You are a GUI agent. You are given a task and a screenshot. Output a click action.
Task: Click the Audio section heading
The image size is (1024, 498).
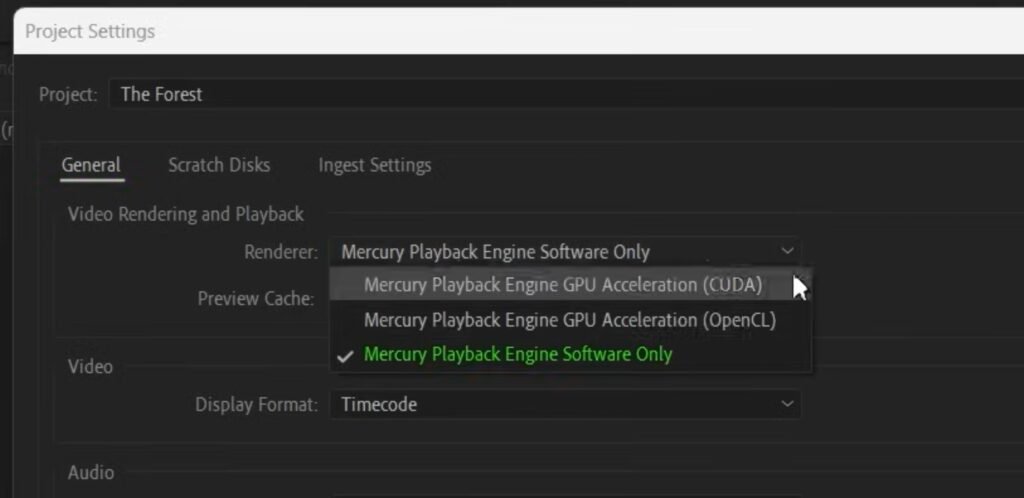coord(91,472)
